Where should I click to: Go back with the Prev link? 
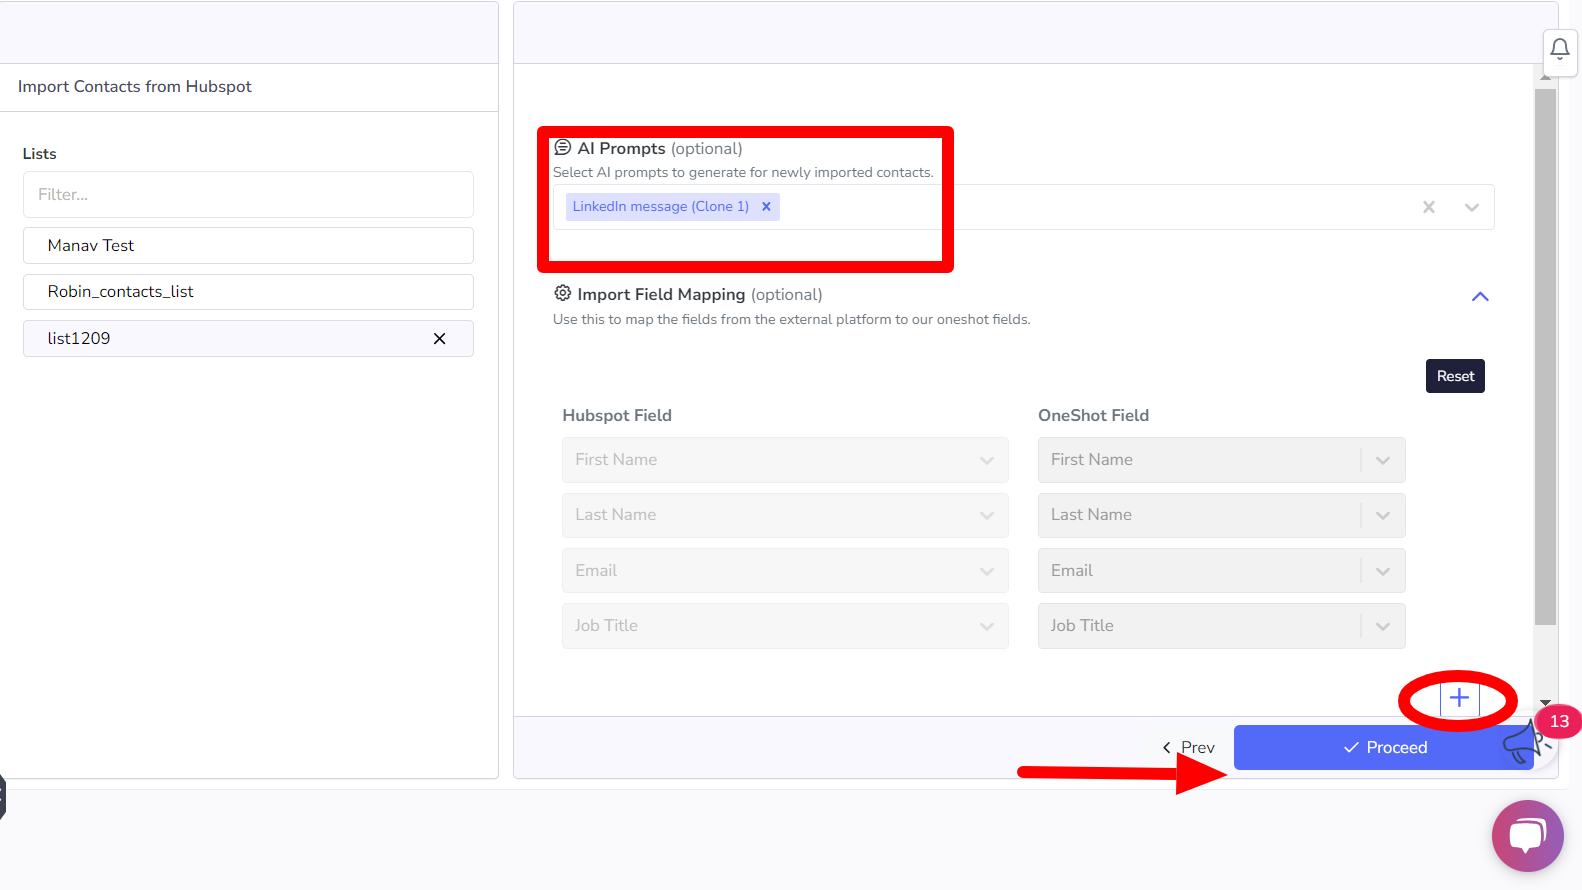tap(1188, 748)
